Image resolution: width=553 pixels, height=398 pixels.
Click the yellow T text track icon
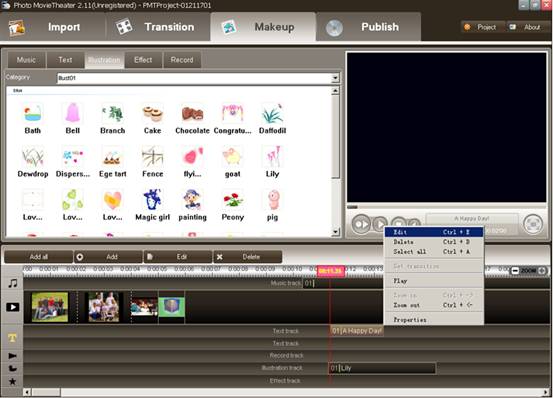pos(12,338)
